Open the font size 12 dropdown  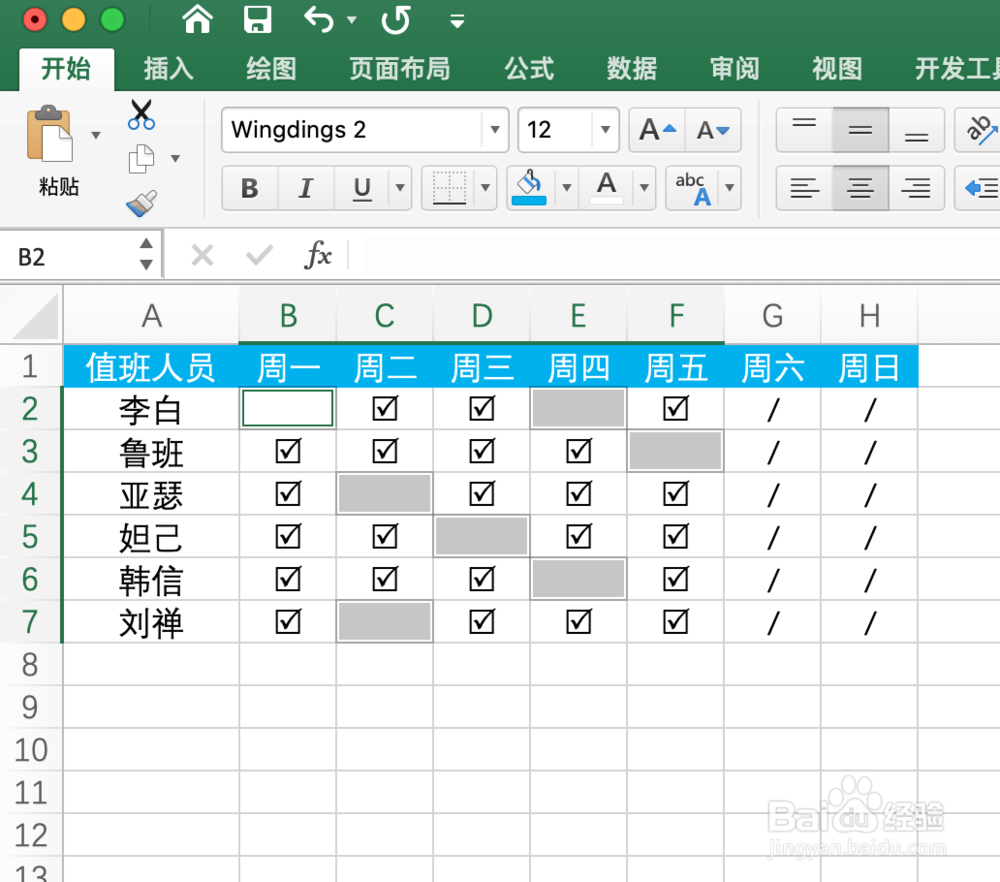coord(605,130)
